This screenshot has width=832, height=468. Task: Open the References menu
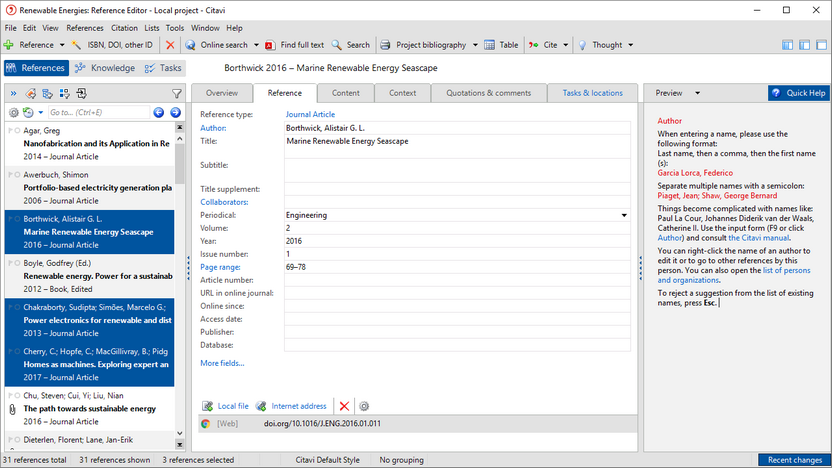[x=85, y=28]
